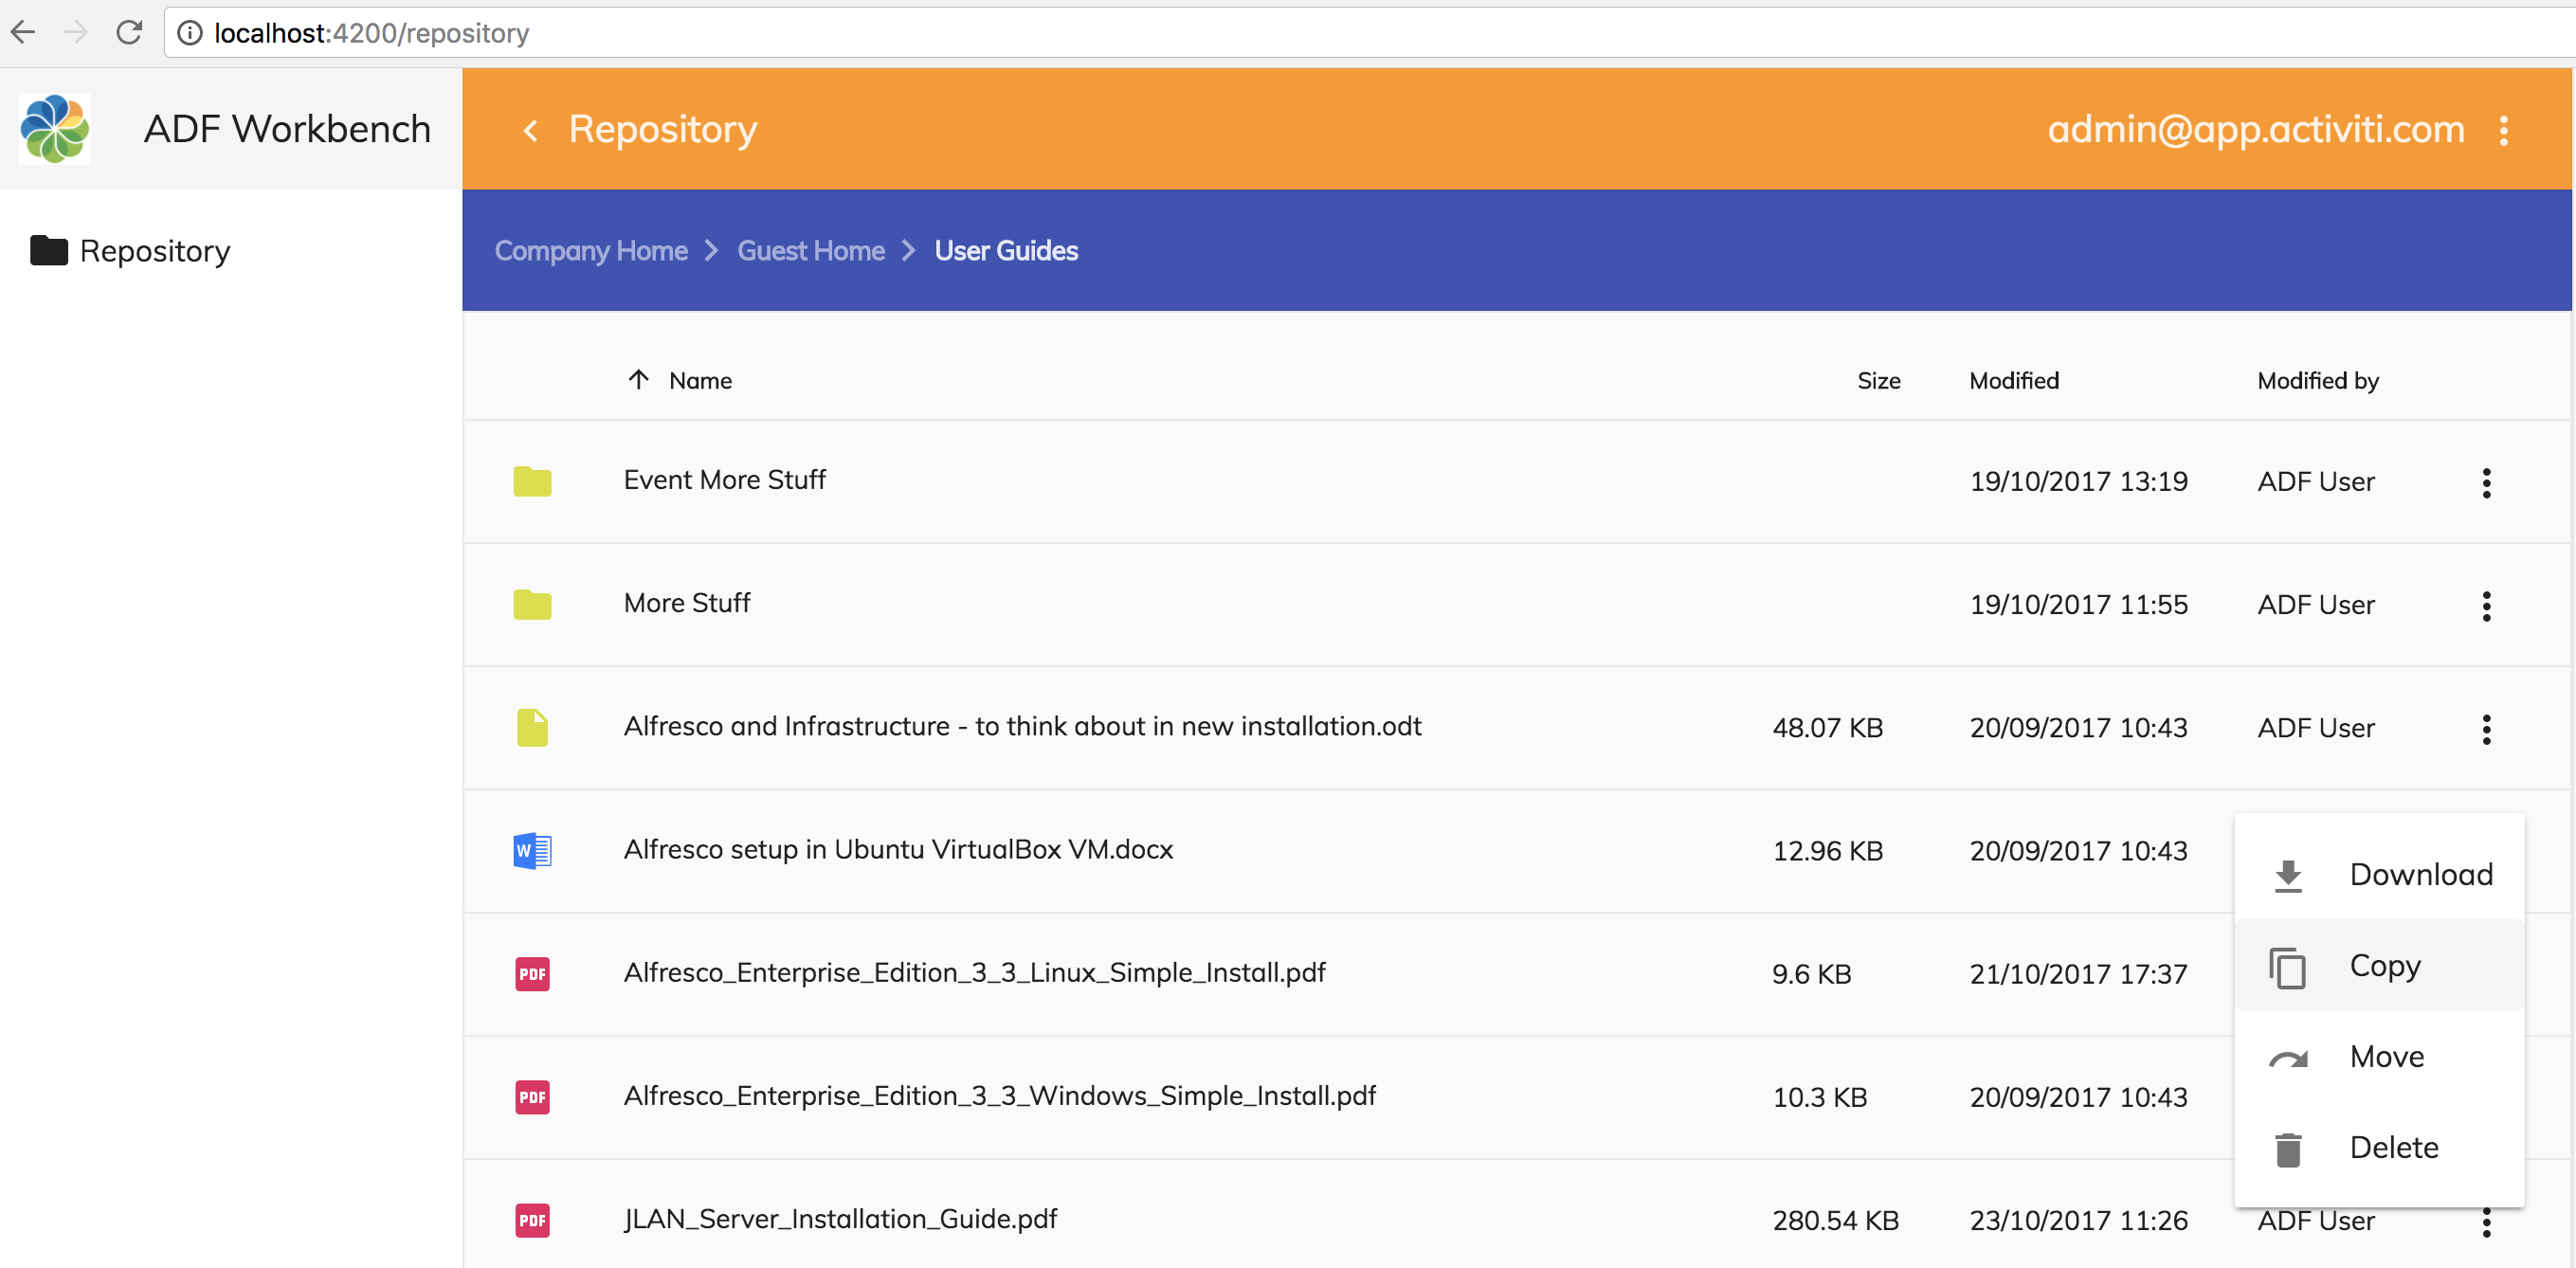
Task: Go to Guest Home breadcrumb
Action: click(811, 250)
